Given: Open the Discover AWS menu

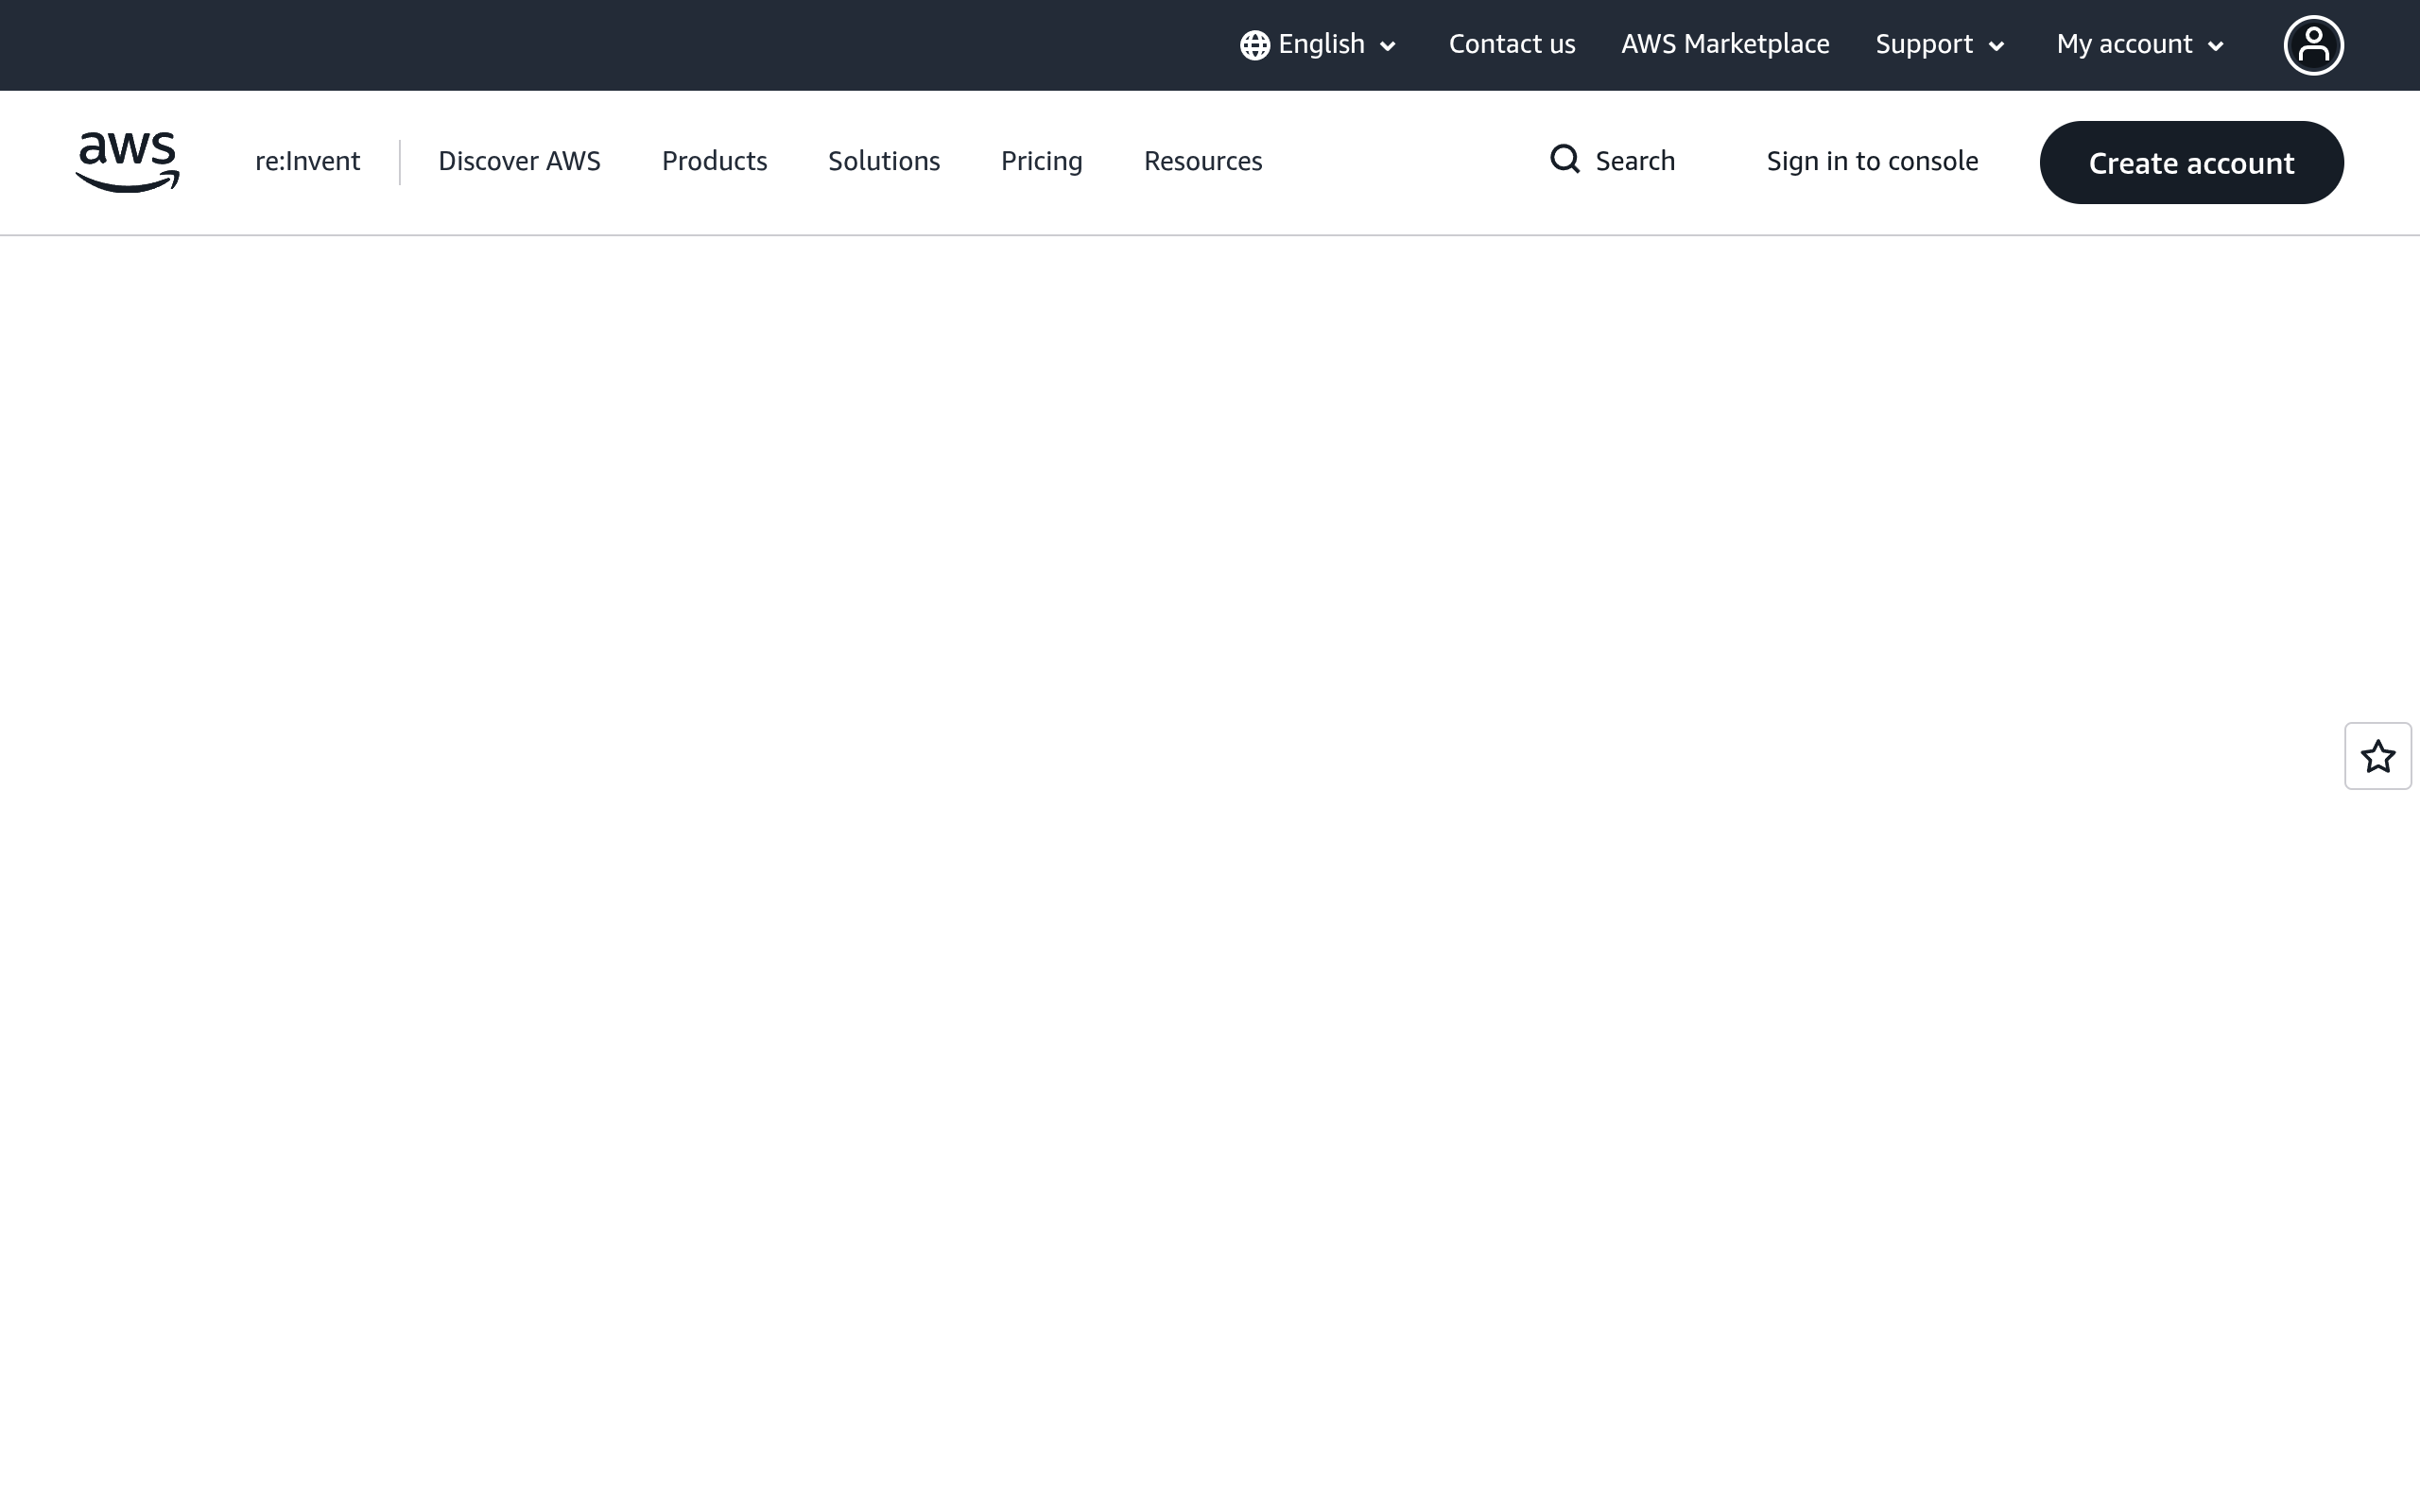Looking at the screenshot, I should pyautogui.click(x=519, y=161).
